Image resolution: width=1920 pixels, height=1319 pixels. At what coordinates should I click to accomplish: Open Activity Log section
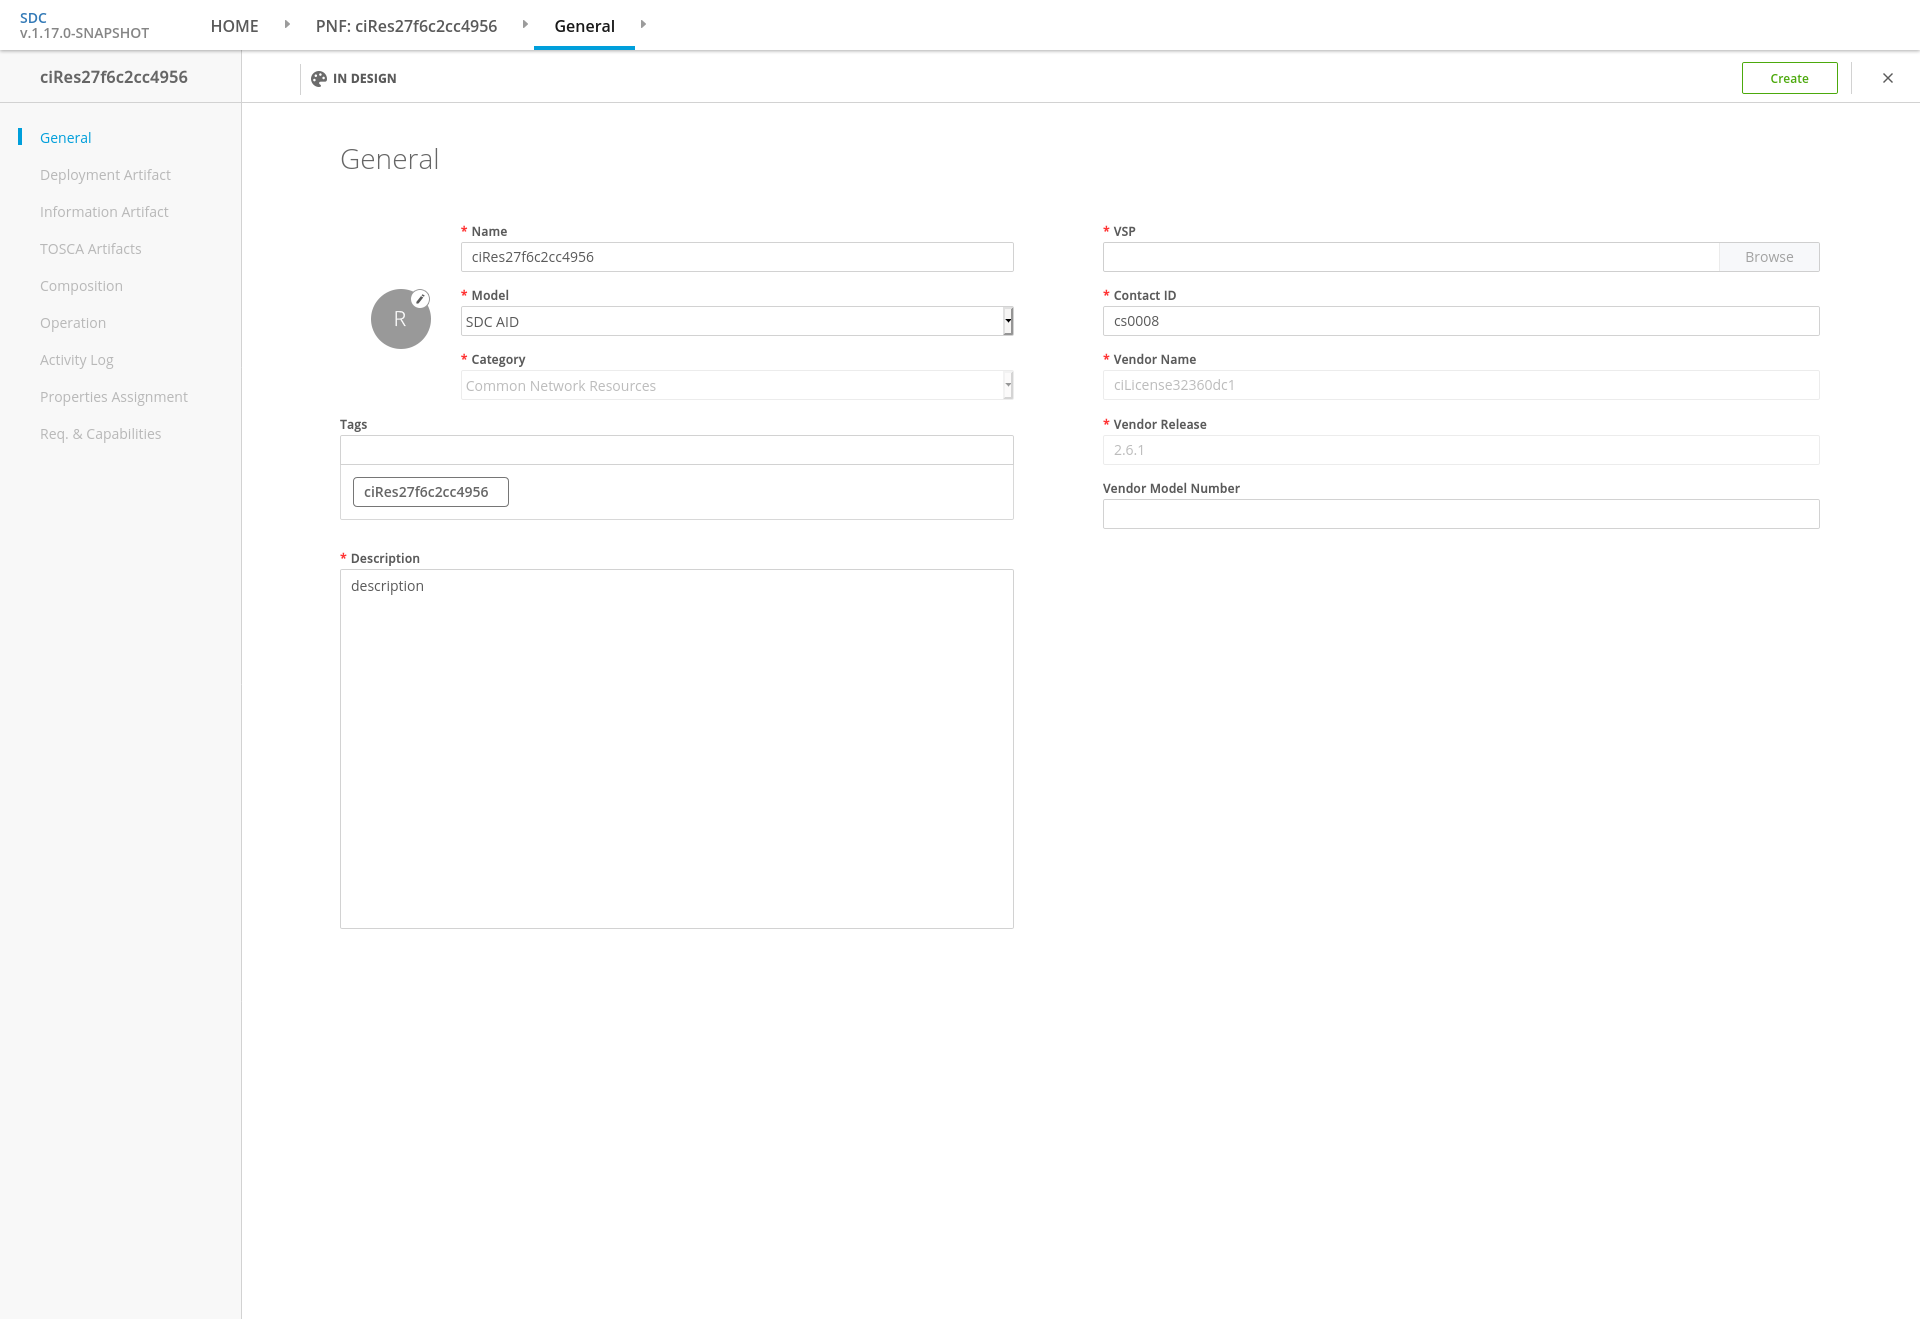click(x=77, y=360)
